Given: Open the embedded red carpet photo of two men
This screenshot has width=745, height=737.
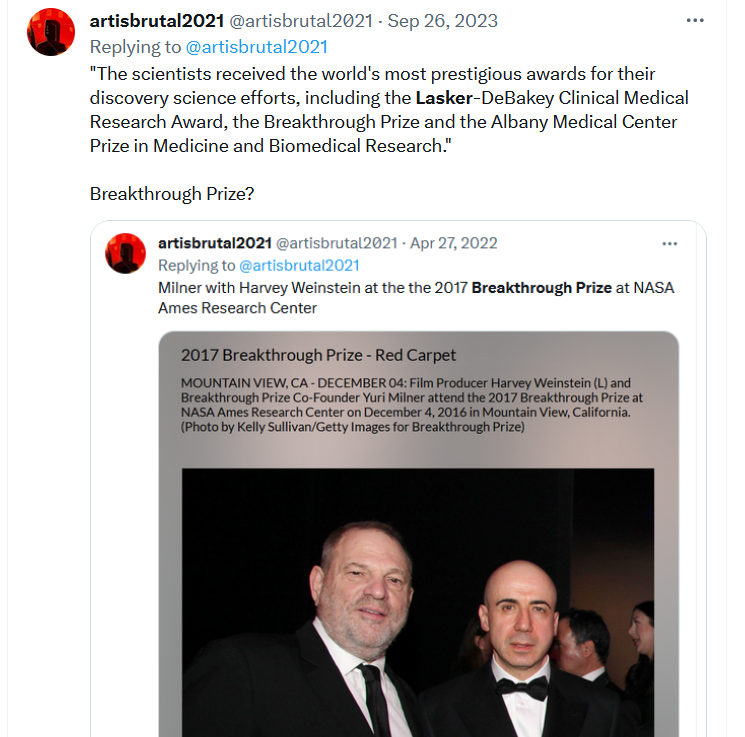Looking at the screenshot, I should pyautogui.click(x=418, y=603).
